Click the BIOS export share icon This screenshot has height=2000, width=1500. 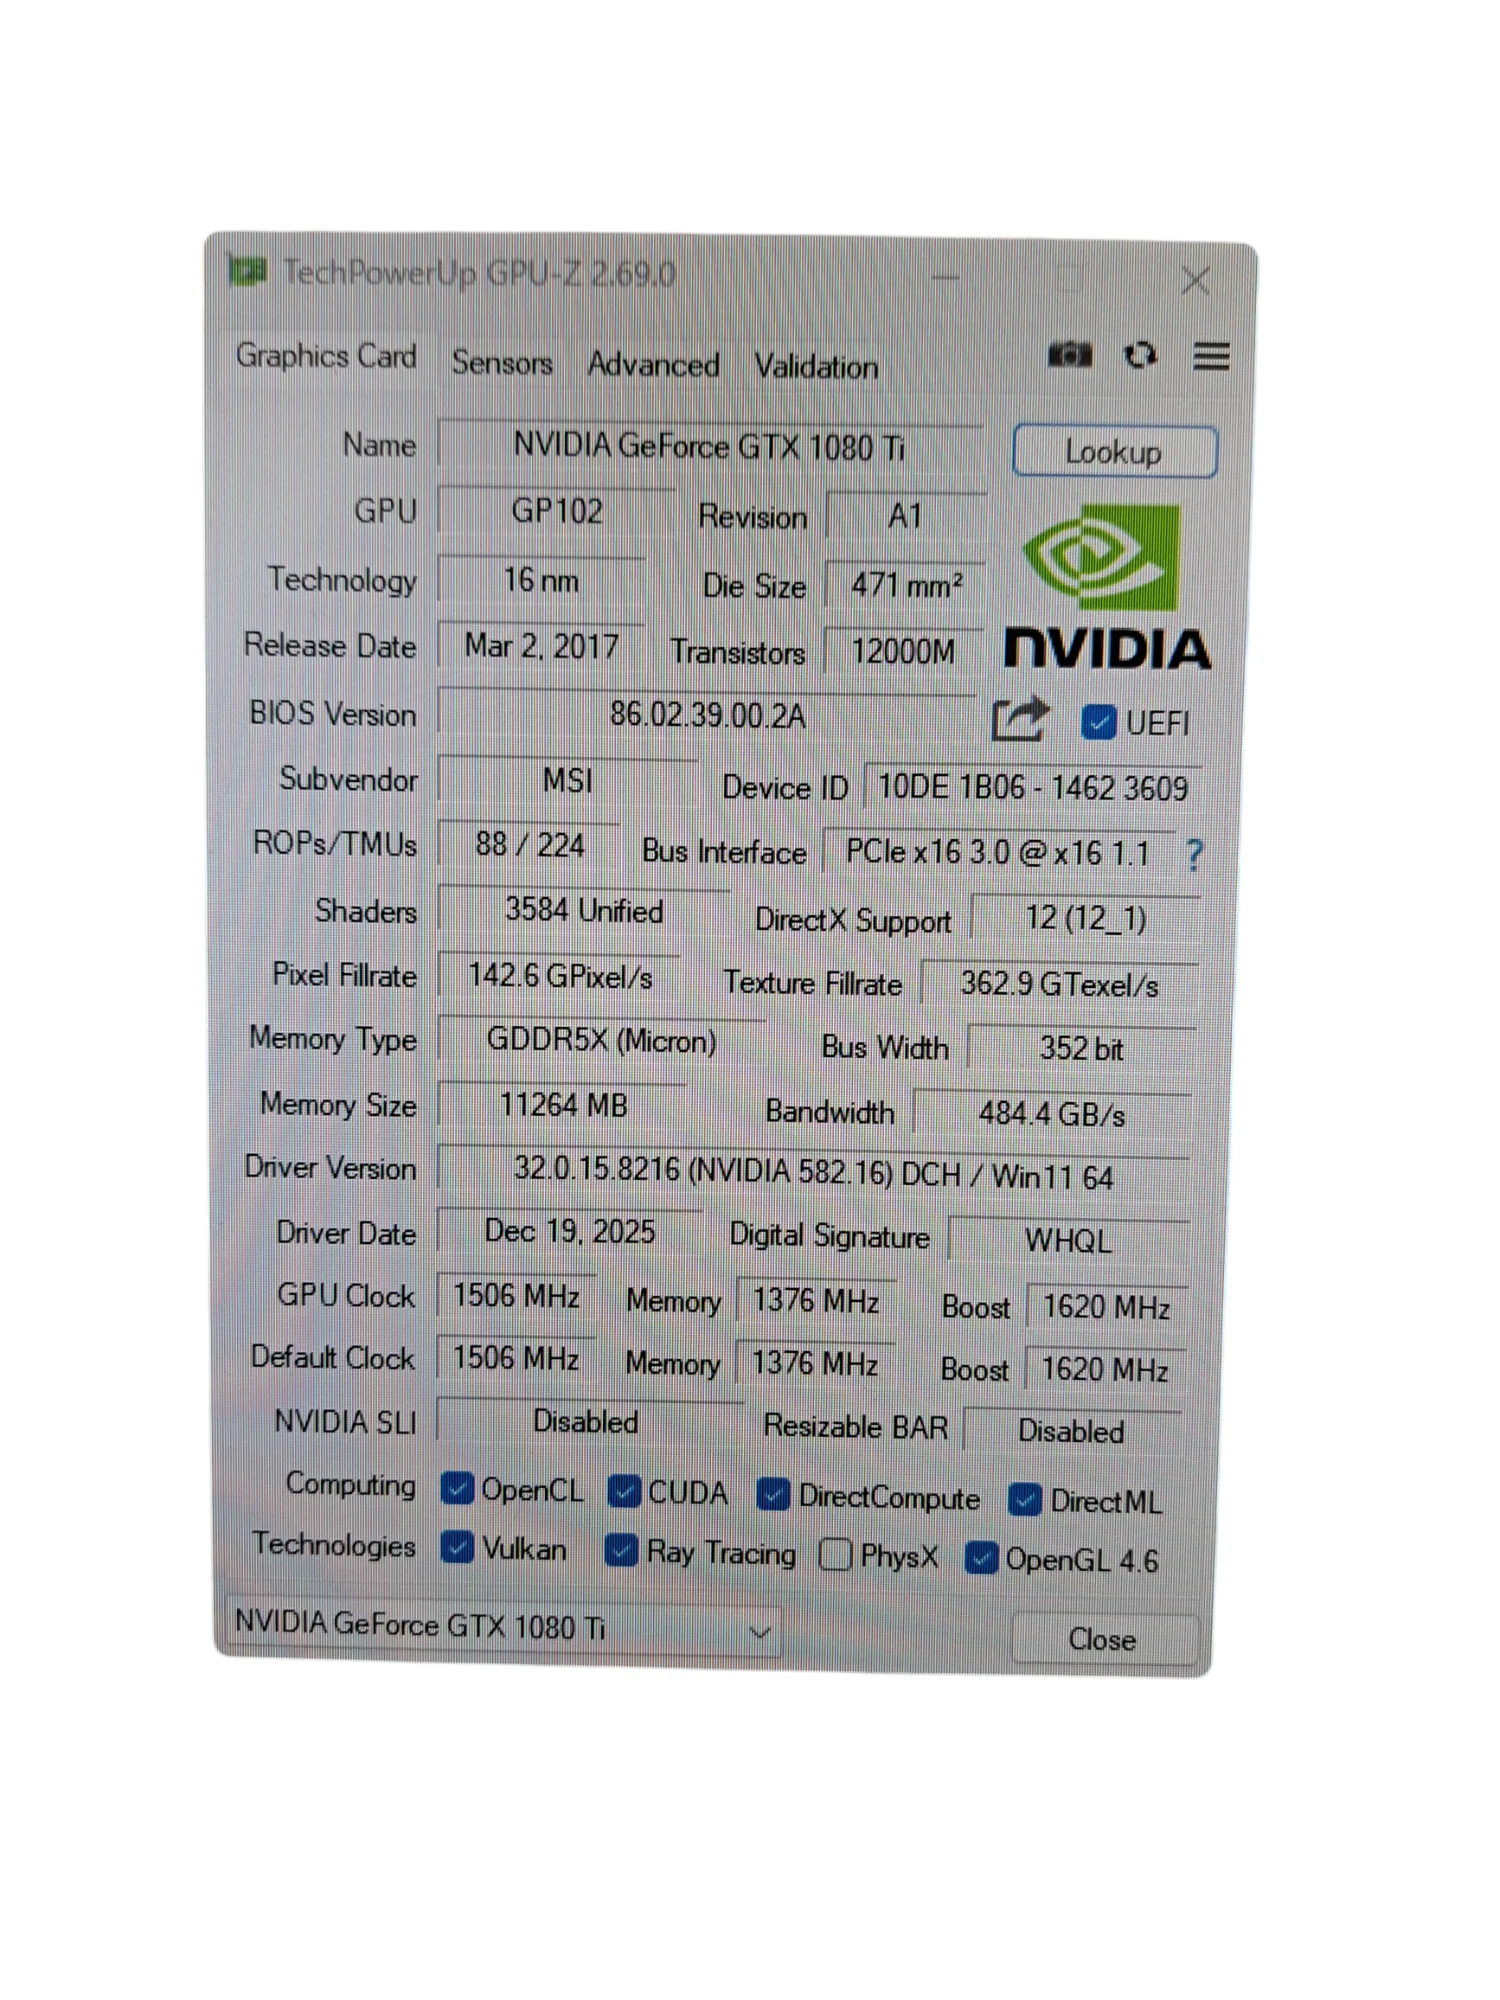click(x=1020, y=718)
